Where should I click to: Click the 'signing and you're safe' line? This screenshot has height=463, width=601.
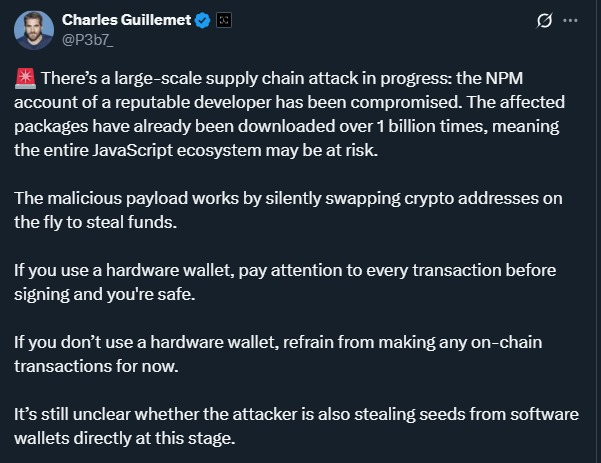[x=105, y=295]
